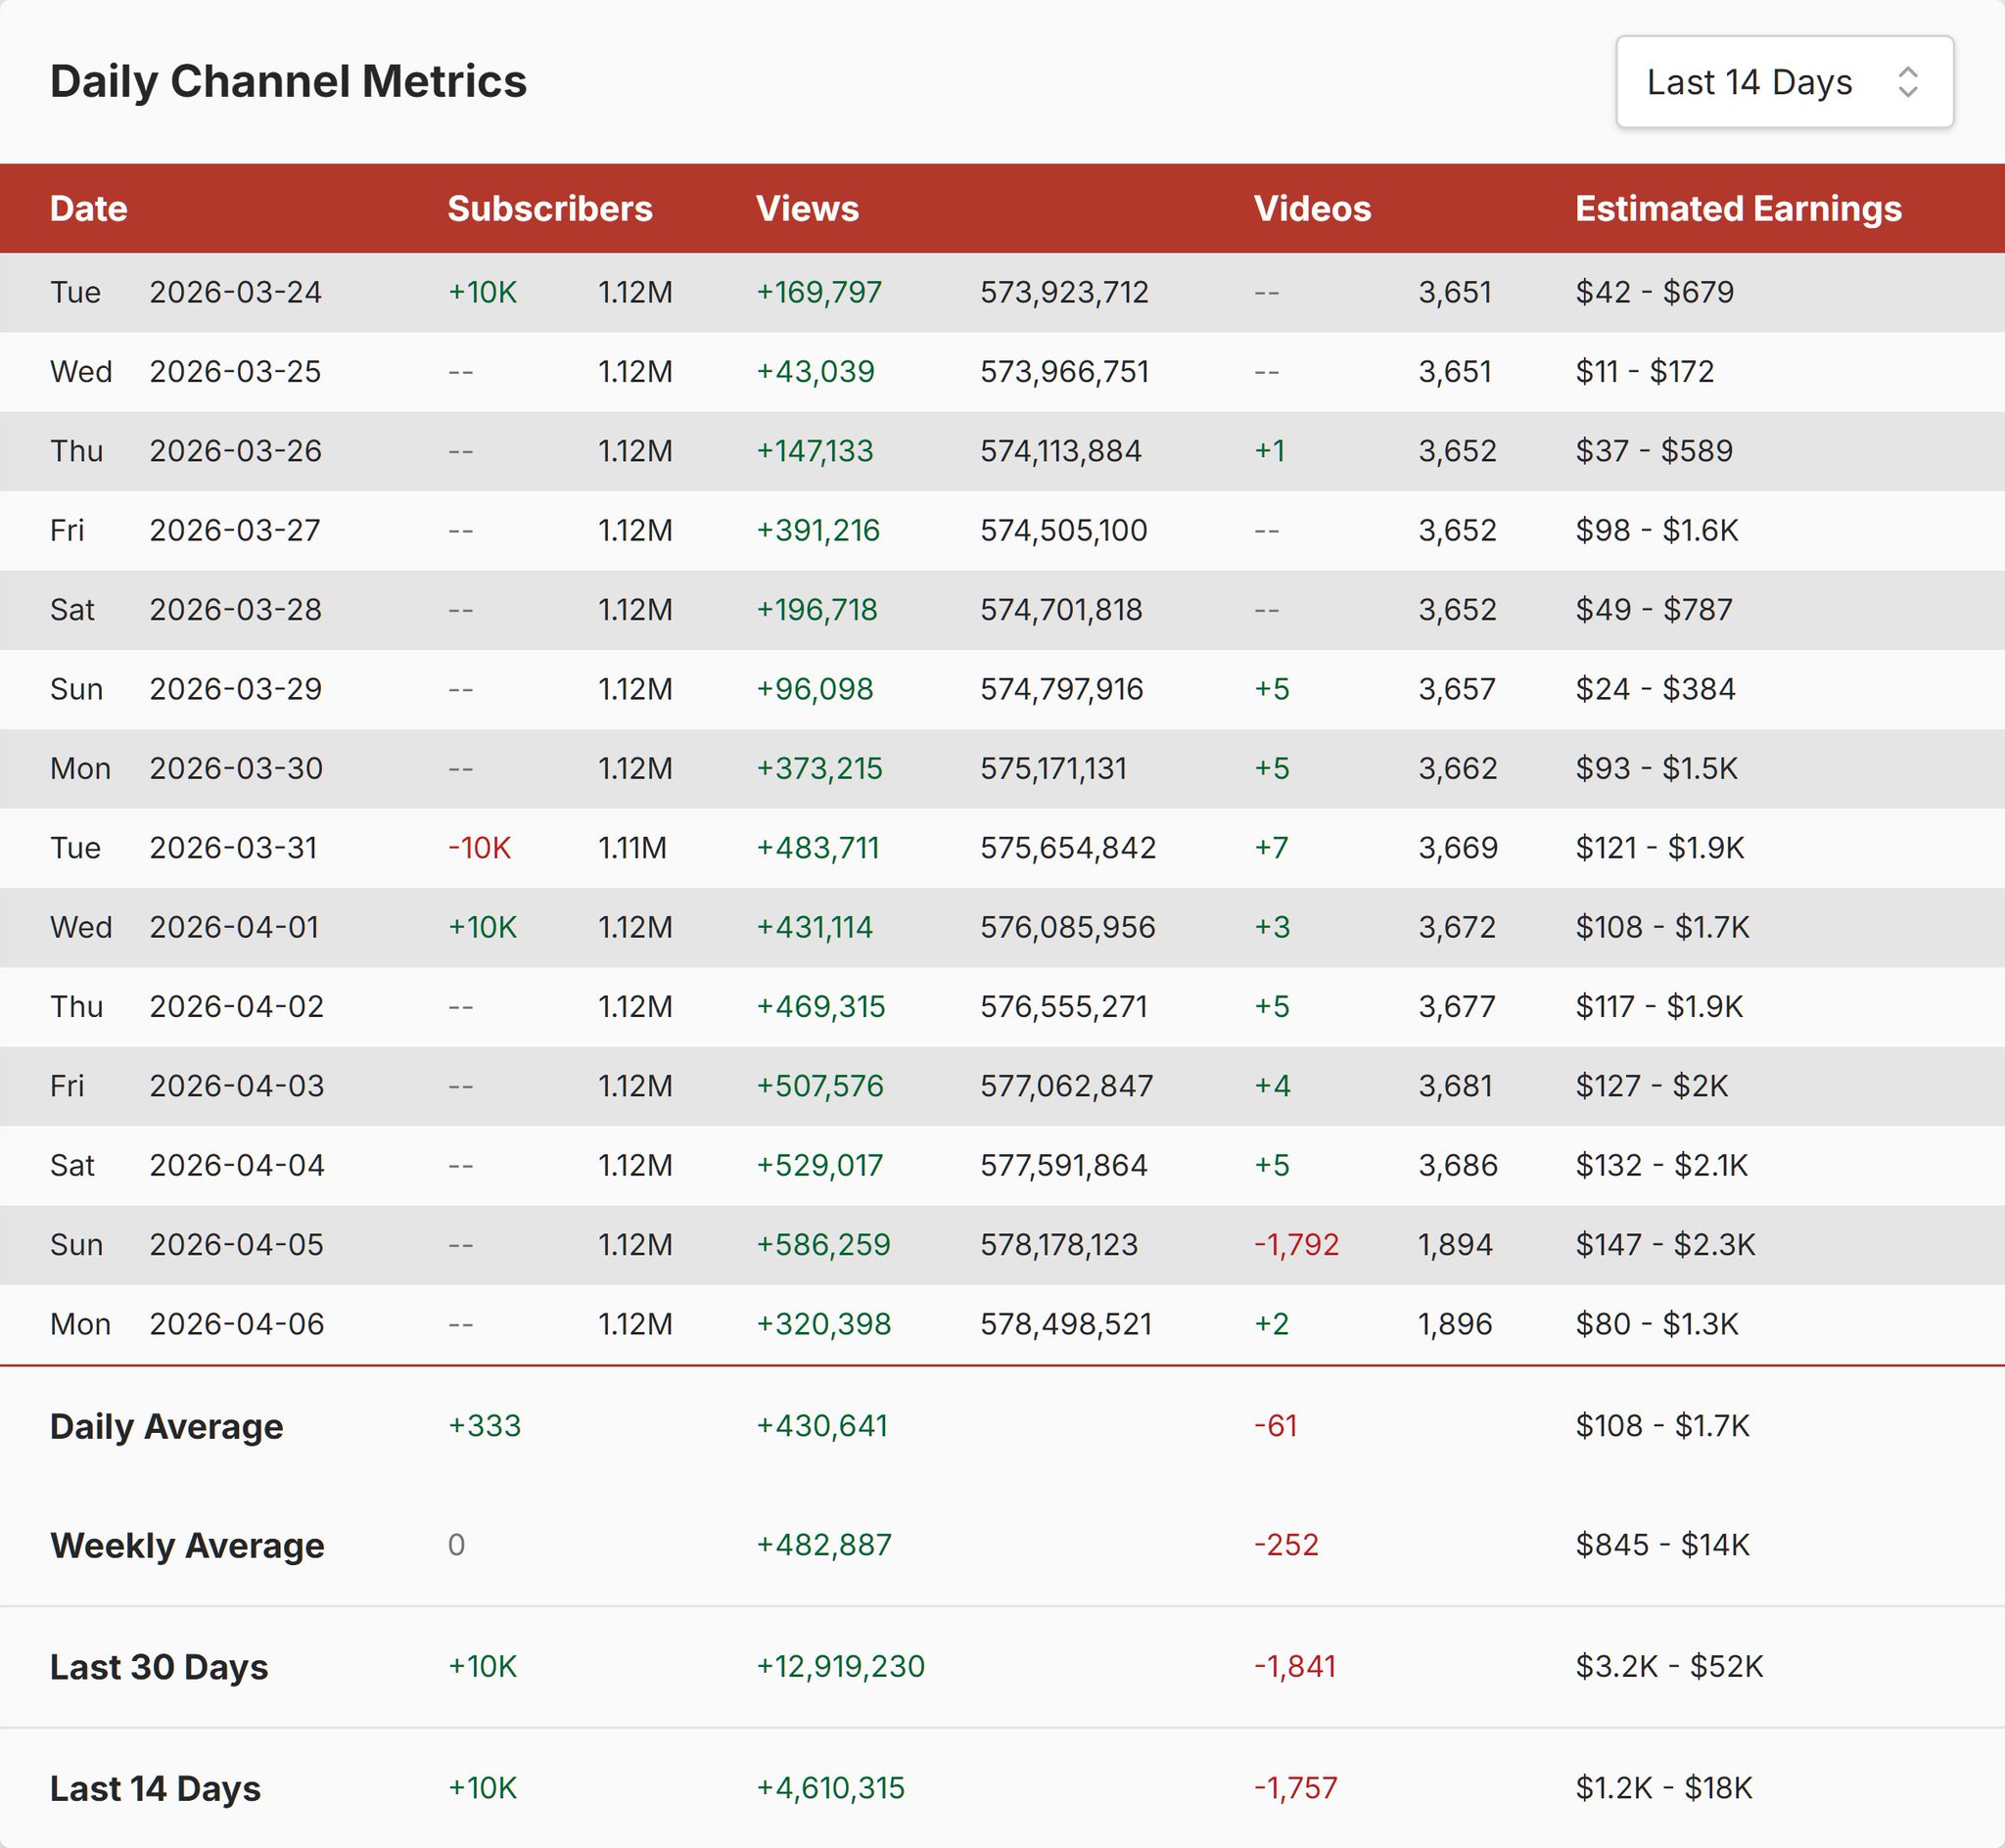Click the Daily Average row label
The width and height of the screenshot is (2005, 1848).
click(167, 1426)
